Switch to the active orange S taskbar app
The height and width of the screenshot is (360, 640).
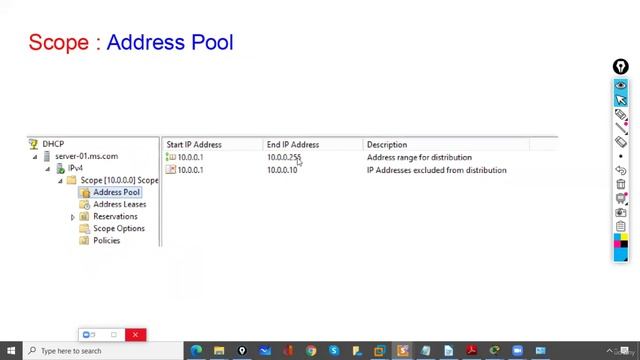402,351
